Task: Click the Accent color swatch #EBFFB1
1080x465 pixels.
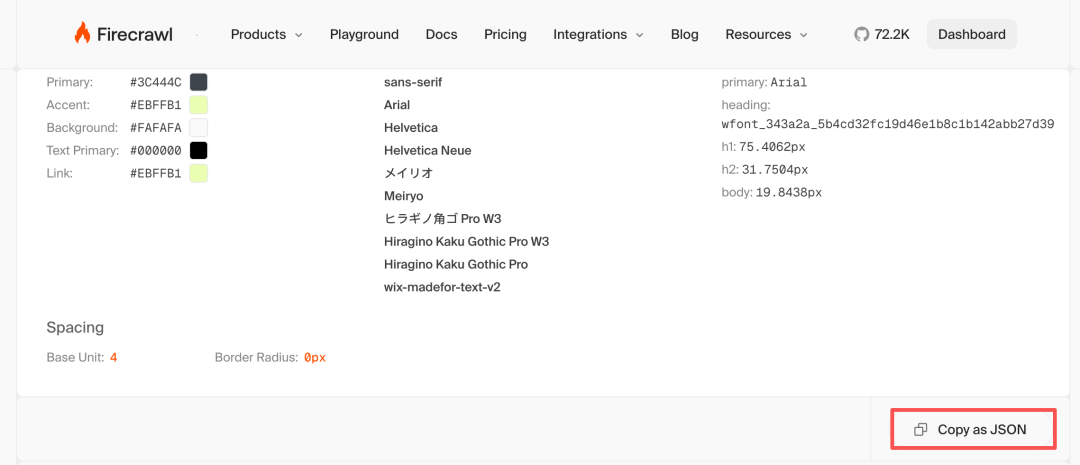Action: 199,105
